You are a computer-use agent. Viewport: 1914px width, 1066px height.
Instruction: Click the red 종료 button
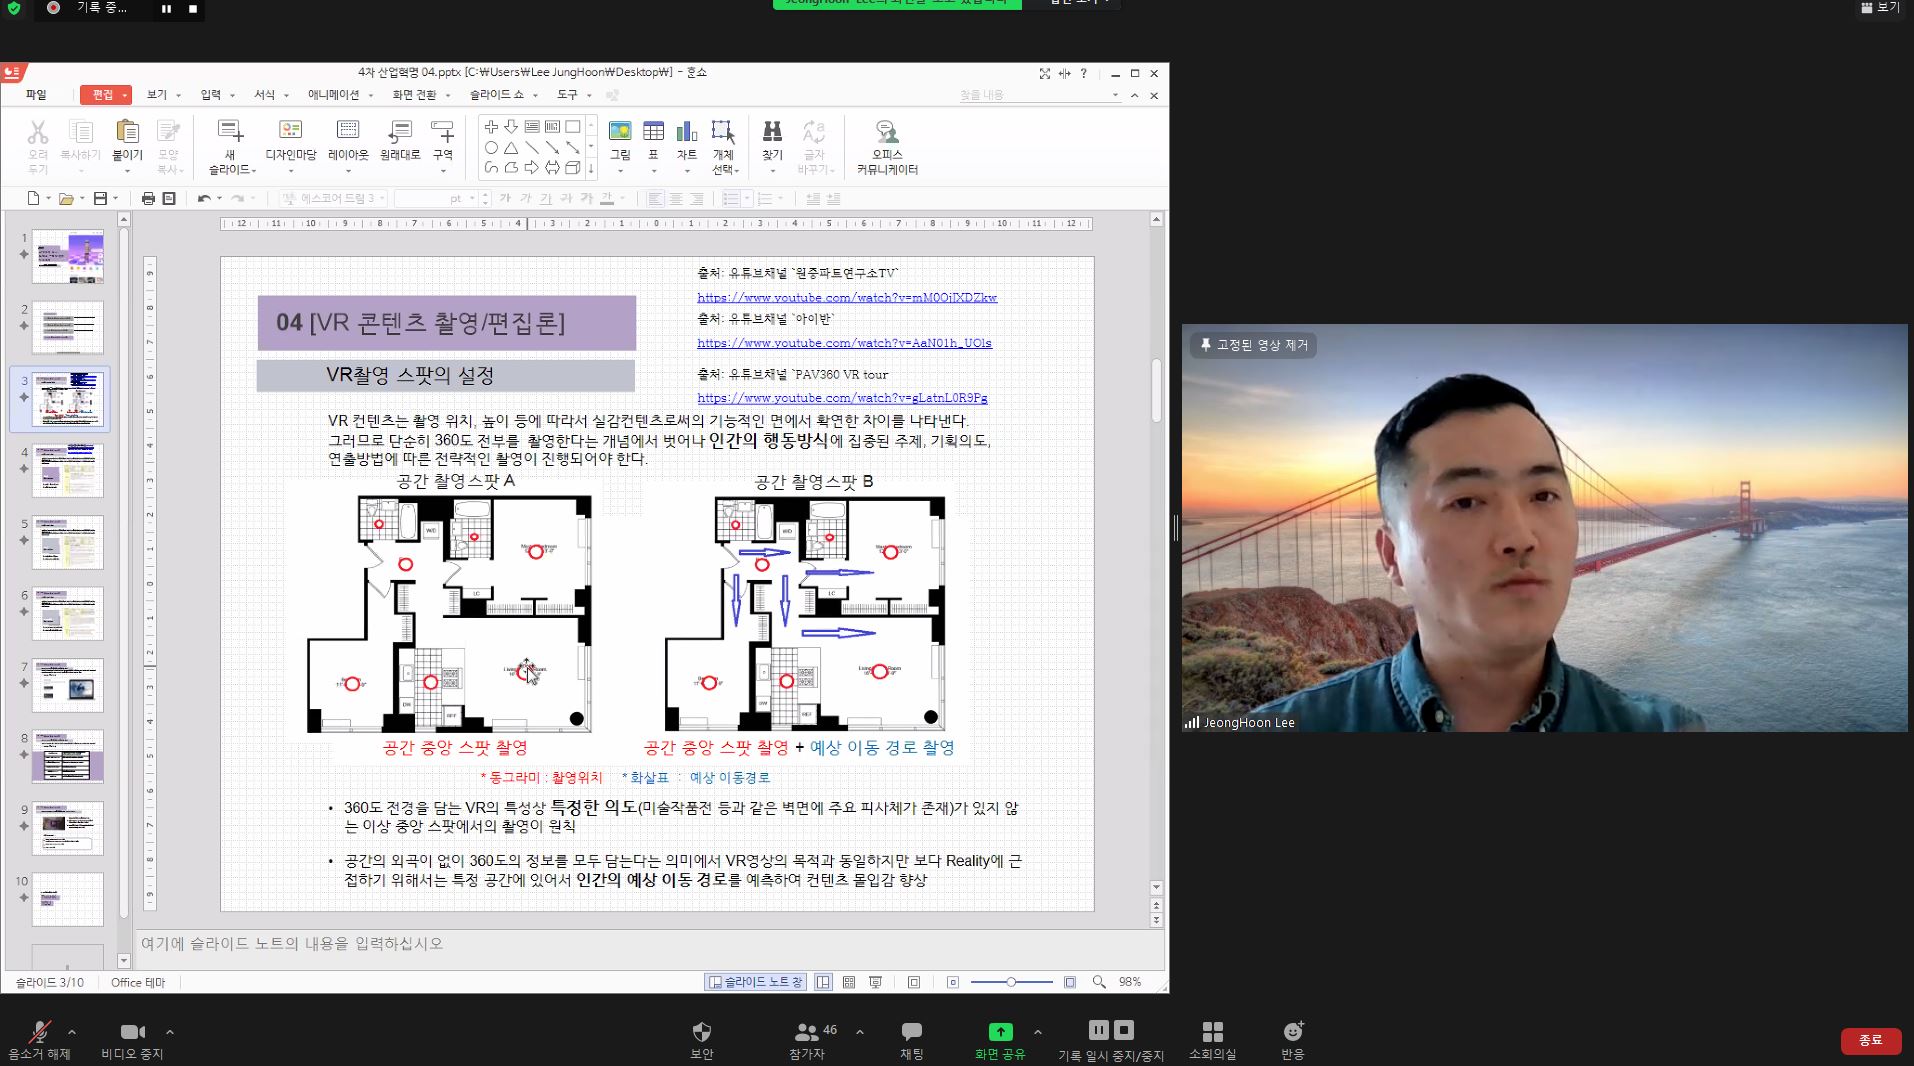coord(1870,1041)
